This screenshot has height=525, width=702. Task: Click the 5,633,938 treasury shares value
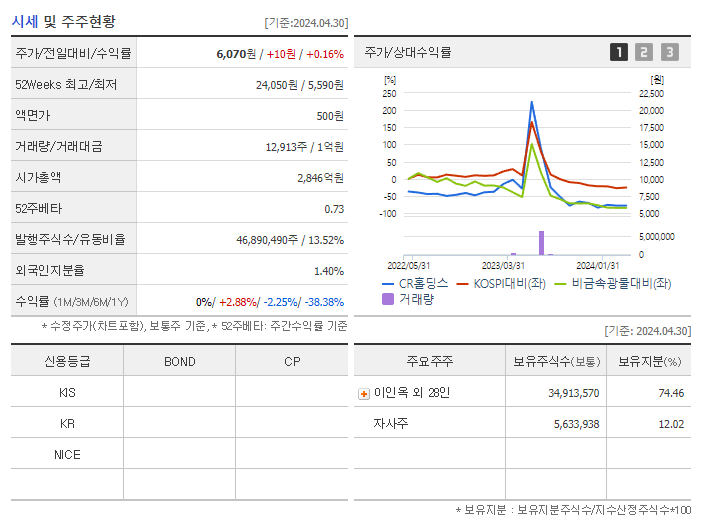576,424
